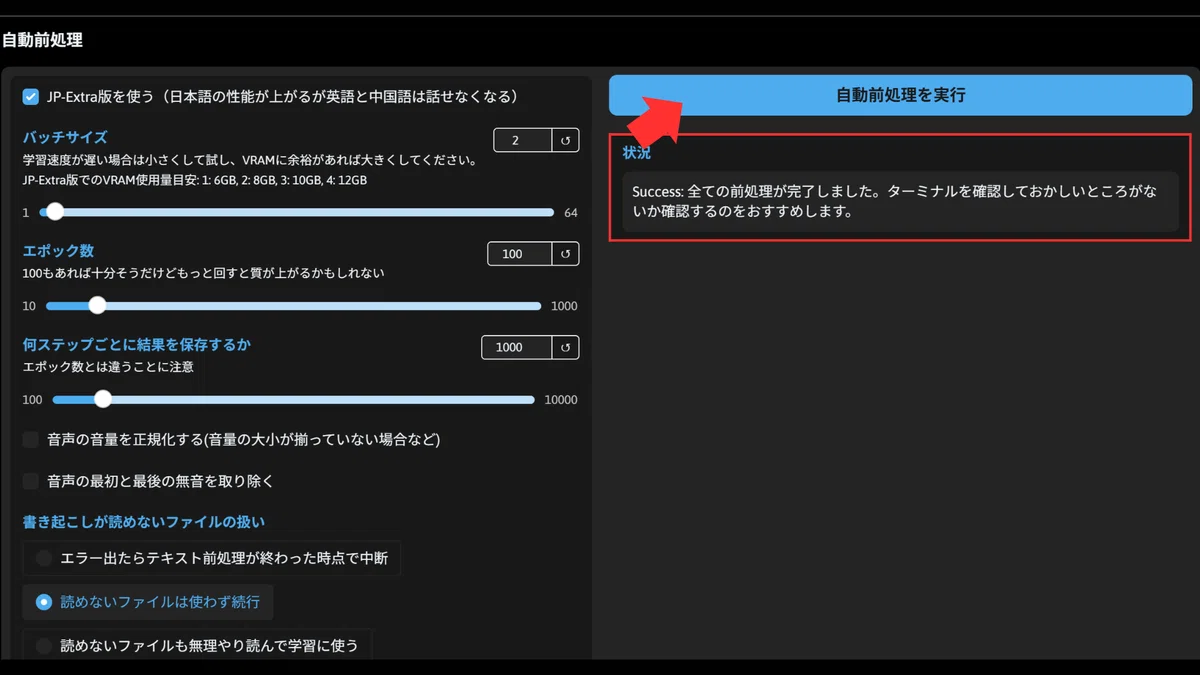Click the バッチサイズ label heading

click(65, 137)
